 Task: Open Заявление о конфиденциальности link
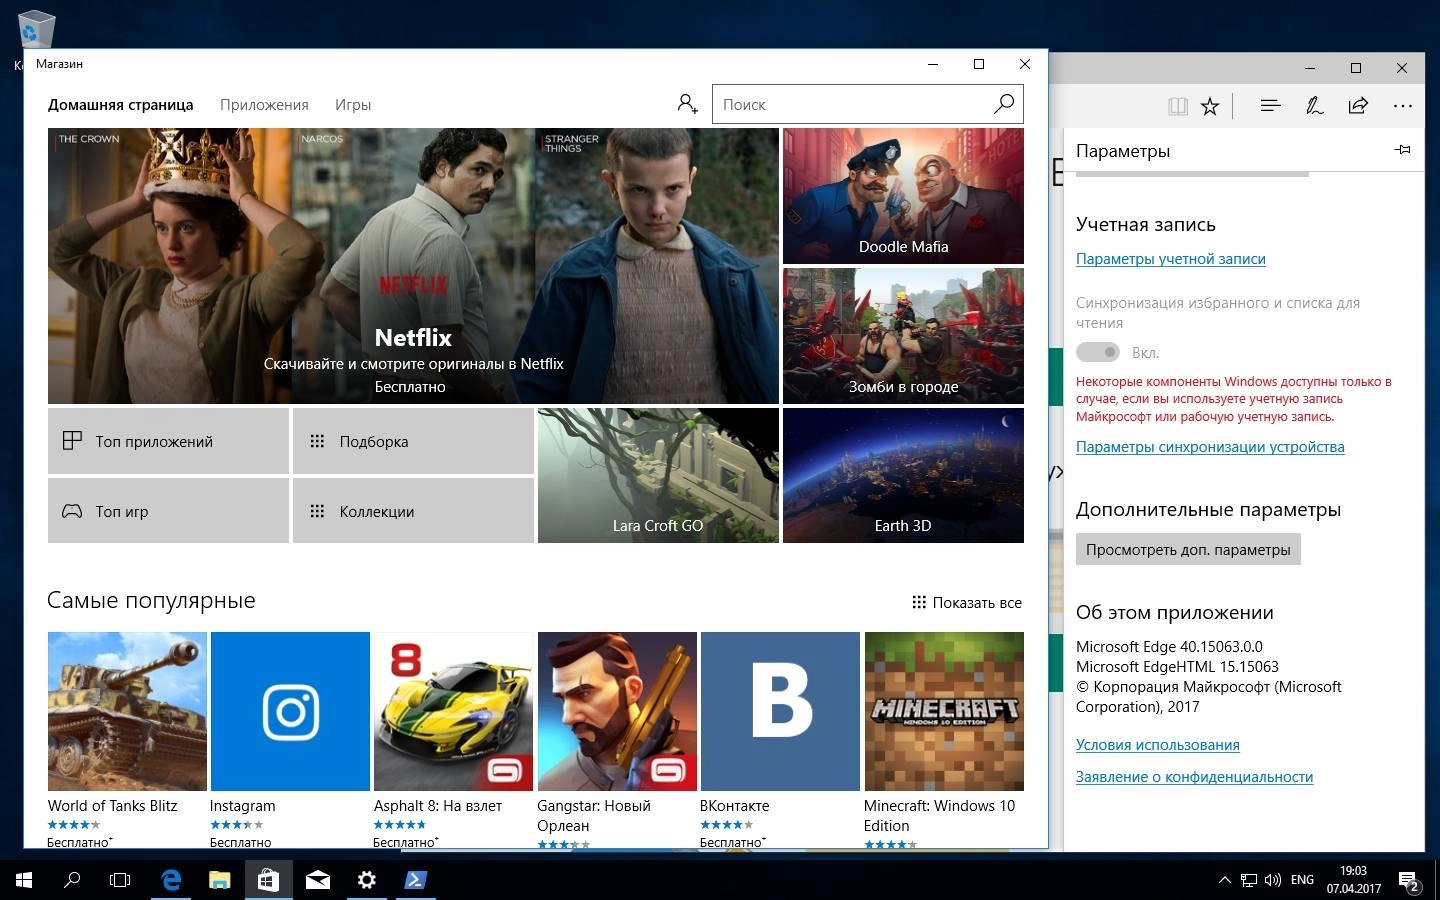1194,776
